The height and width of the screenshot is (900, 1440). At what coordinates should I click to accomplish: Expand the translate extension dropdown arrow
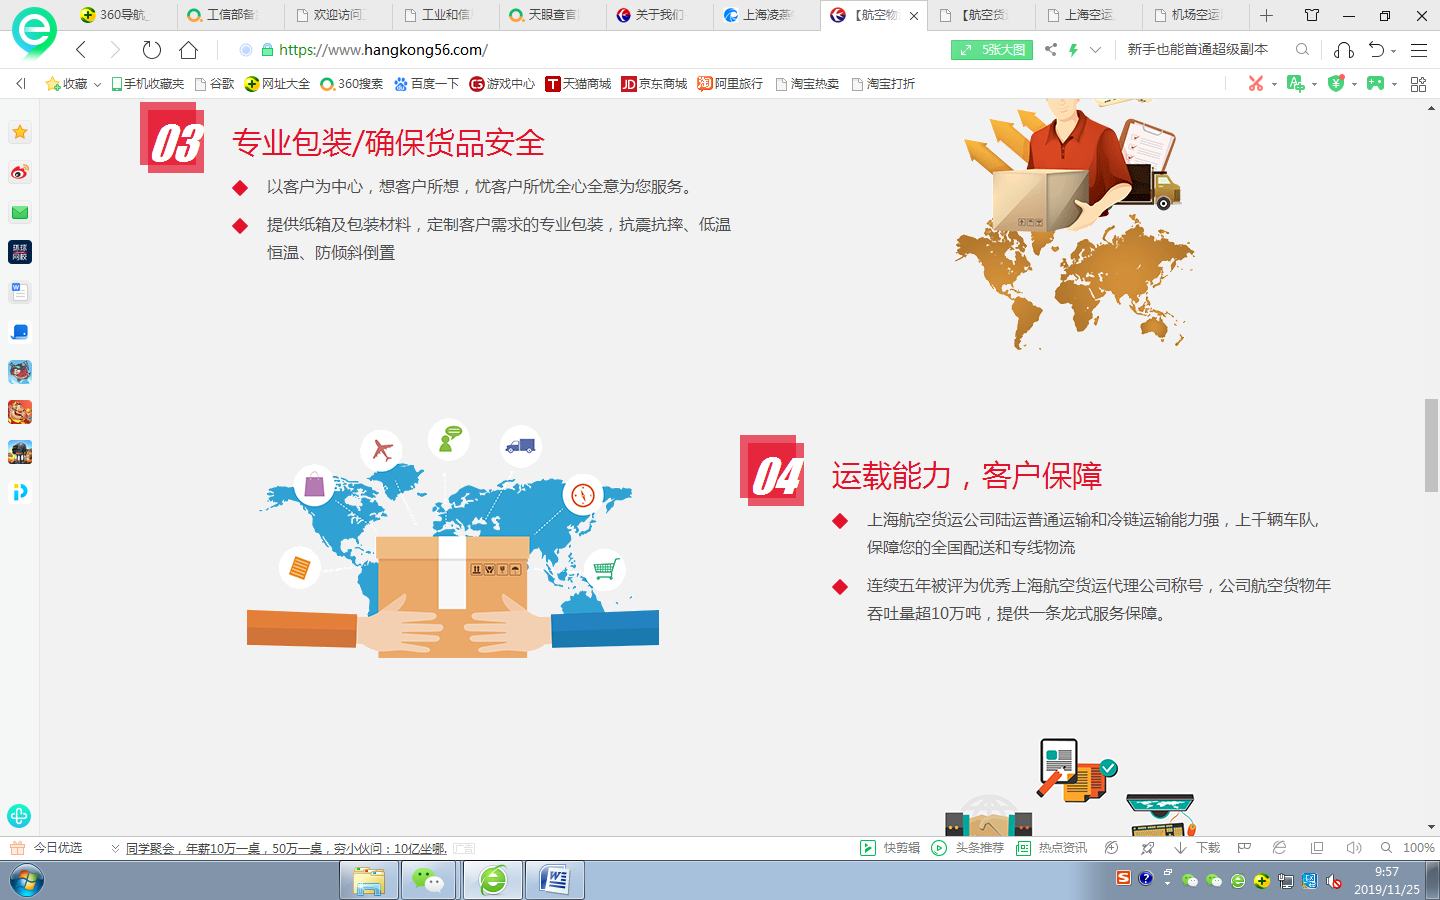click(x=1314, y=85)
